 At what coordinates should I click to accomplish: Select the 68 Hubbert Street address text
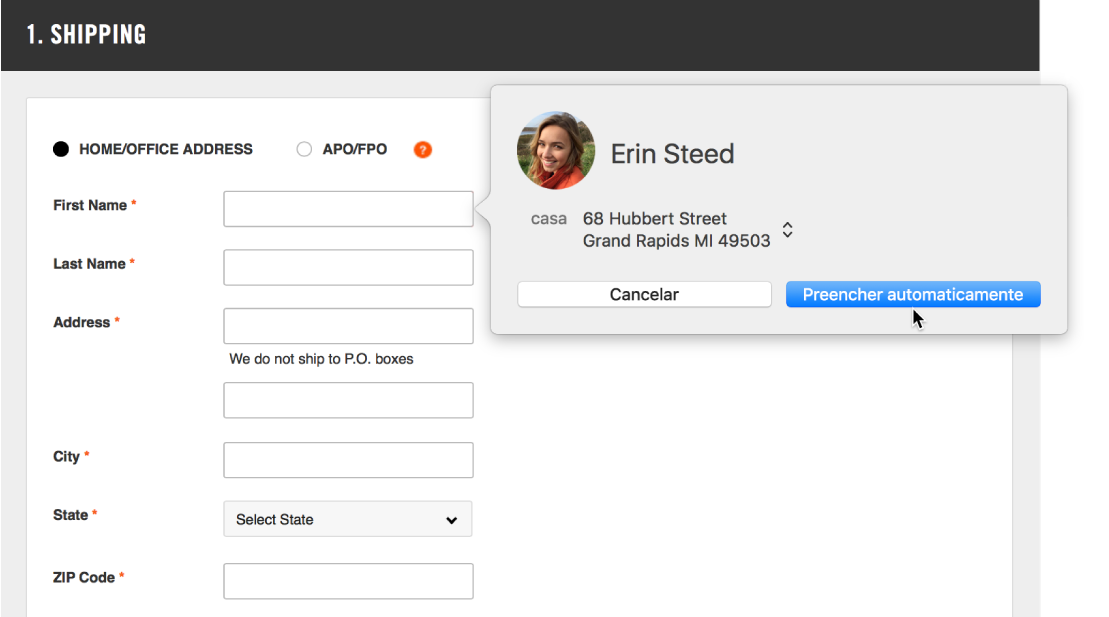point(654,219)
